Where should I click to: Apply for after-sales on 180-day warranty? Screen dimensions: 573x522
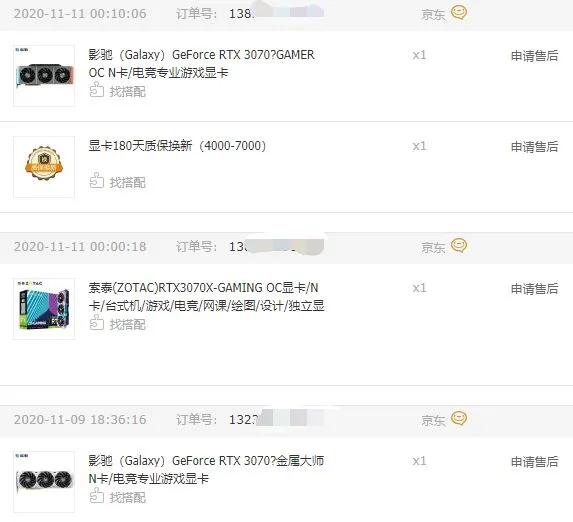point(534,147)
